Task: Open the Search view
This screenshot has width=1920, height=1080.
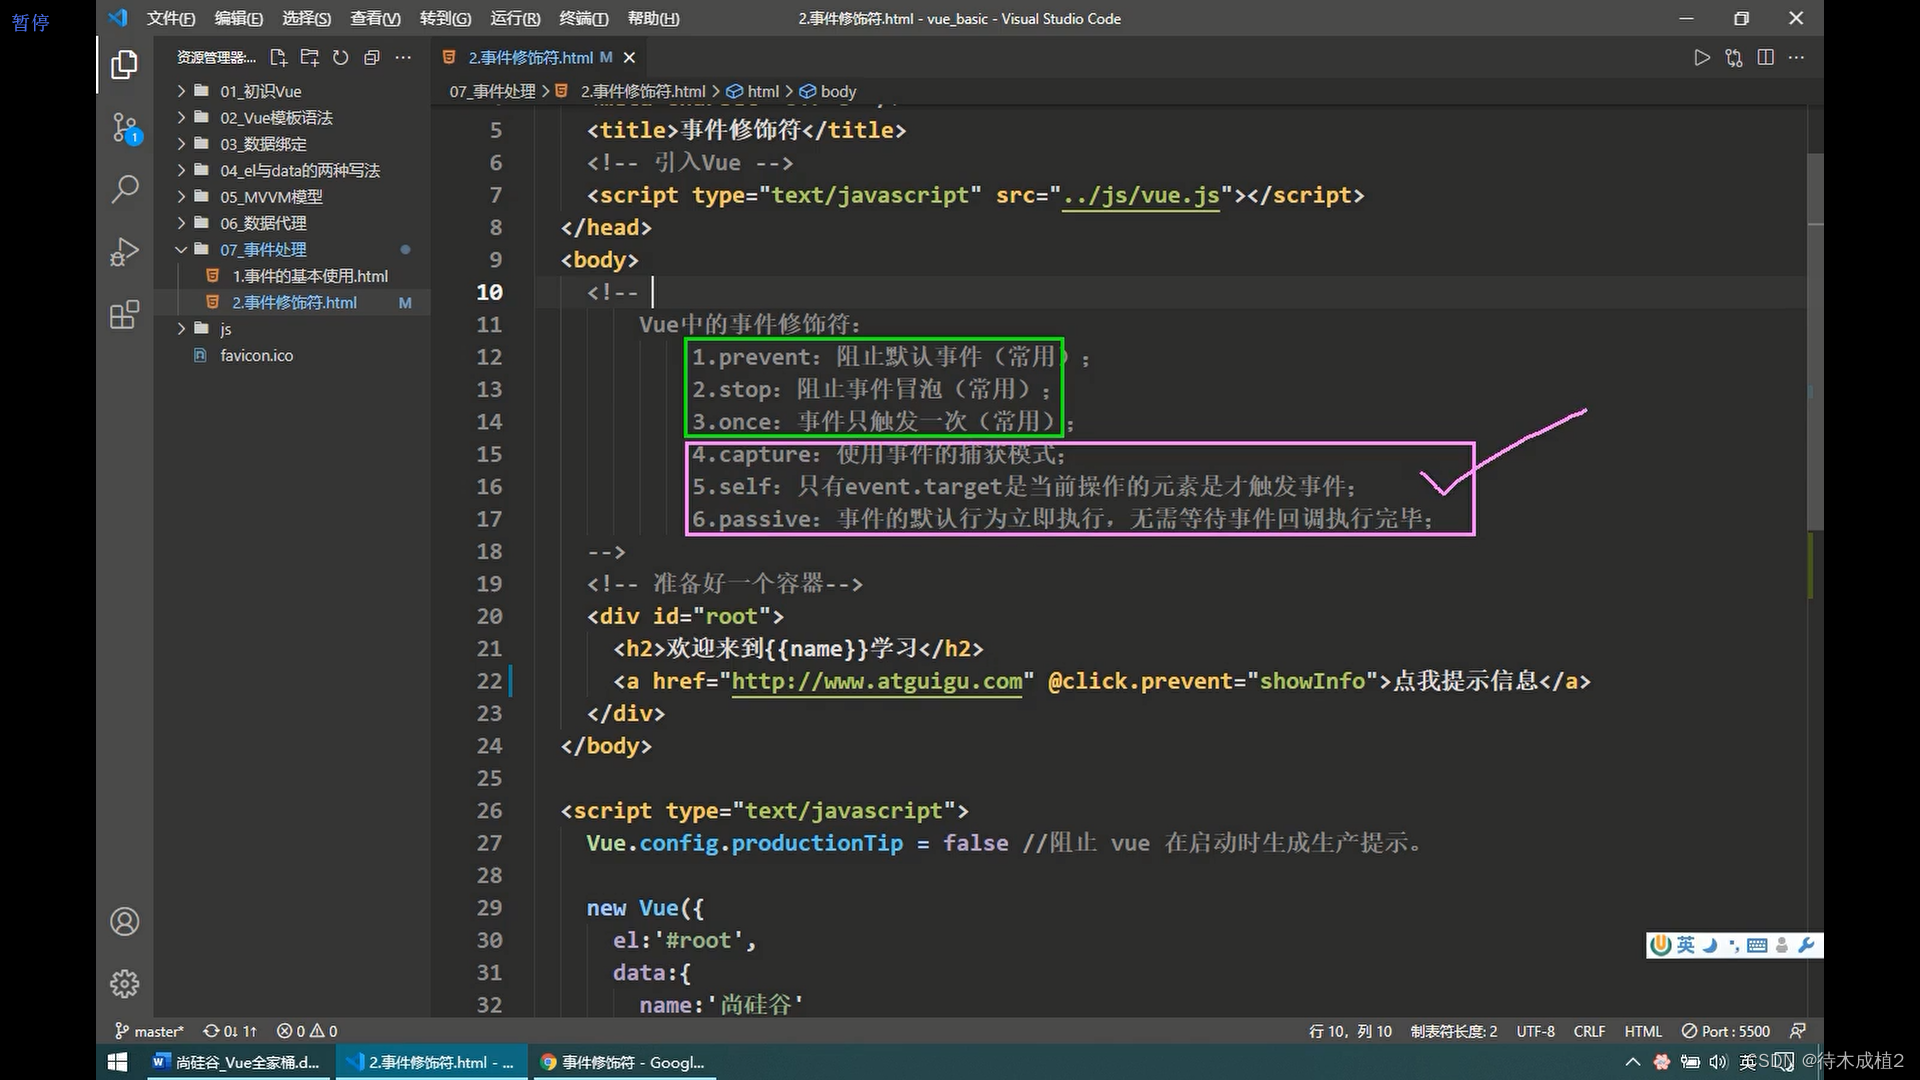Action: [124, 189]
